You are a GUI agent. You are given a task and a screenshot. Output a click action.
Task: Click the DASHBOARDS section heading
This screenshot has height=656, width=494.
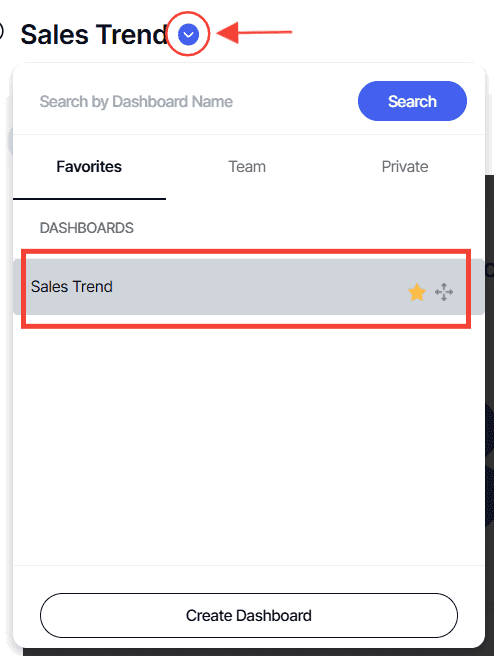pyautogui.click(x=87, y=228)
